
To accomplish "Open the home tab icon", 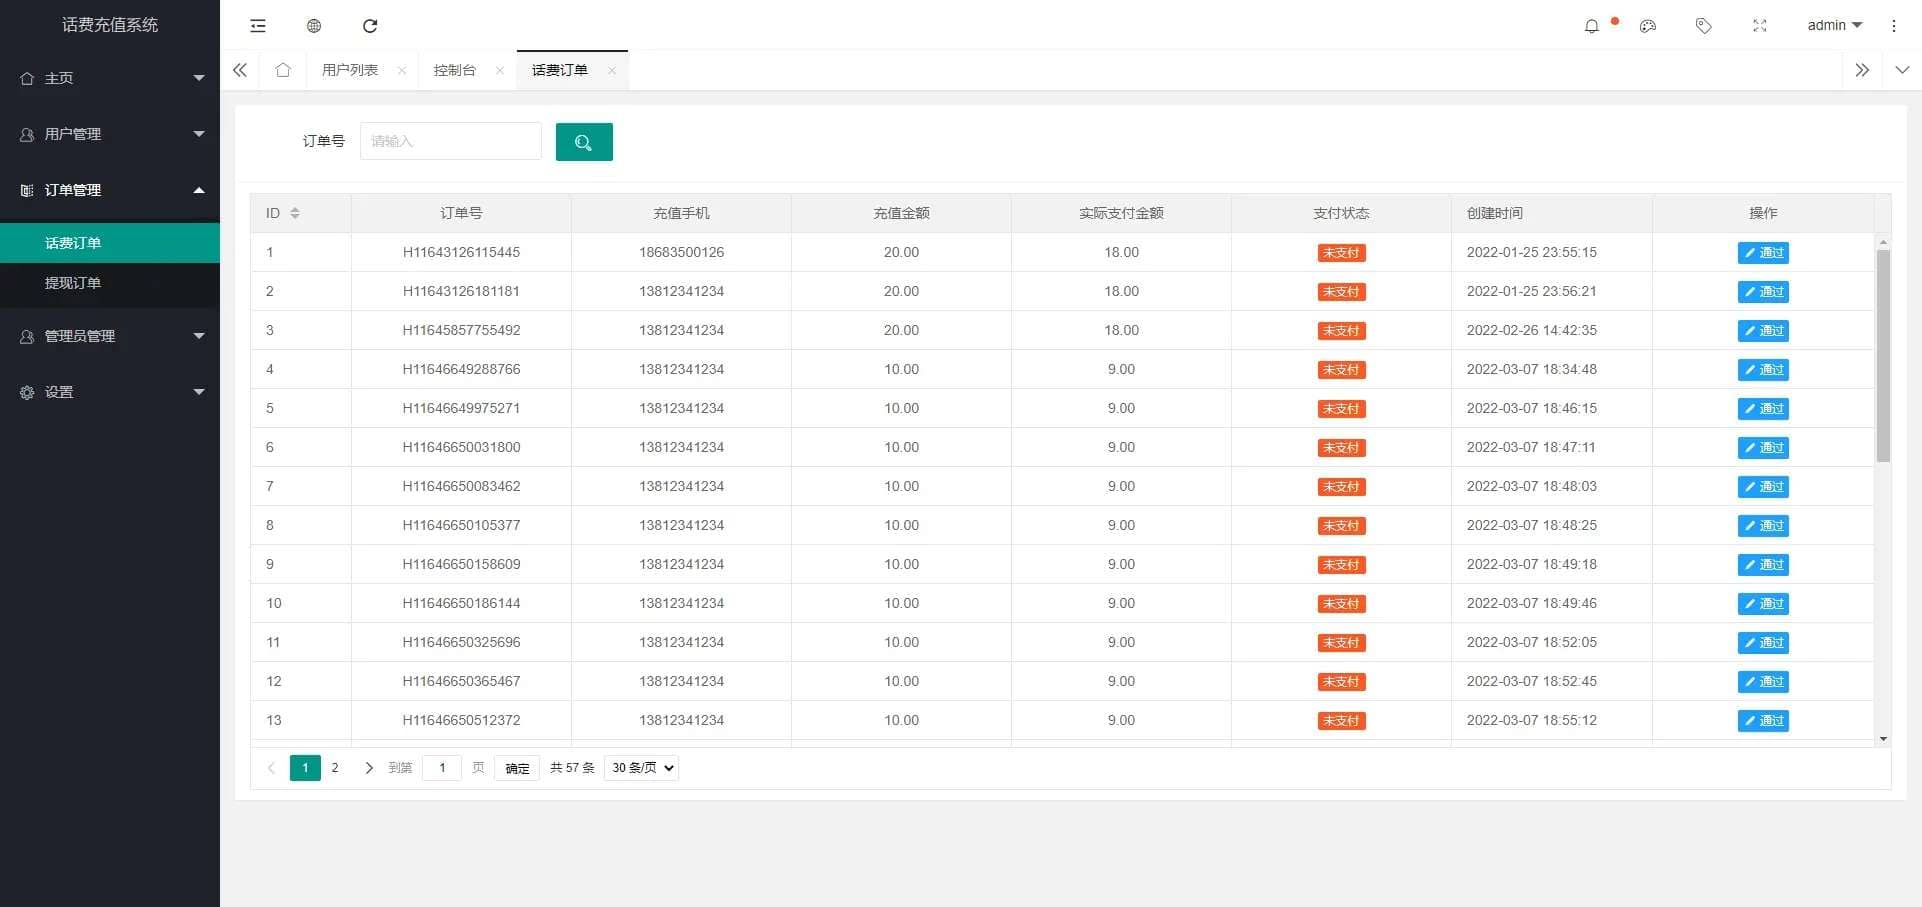I will tap(283, 70).
